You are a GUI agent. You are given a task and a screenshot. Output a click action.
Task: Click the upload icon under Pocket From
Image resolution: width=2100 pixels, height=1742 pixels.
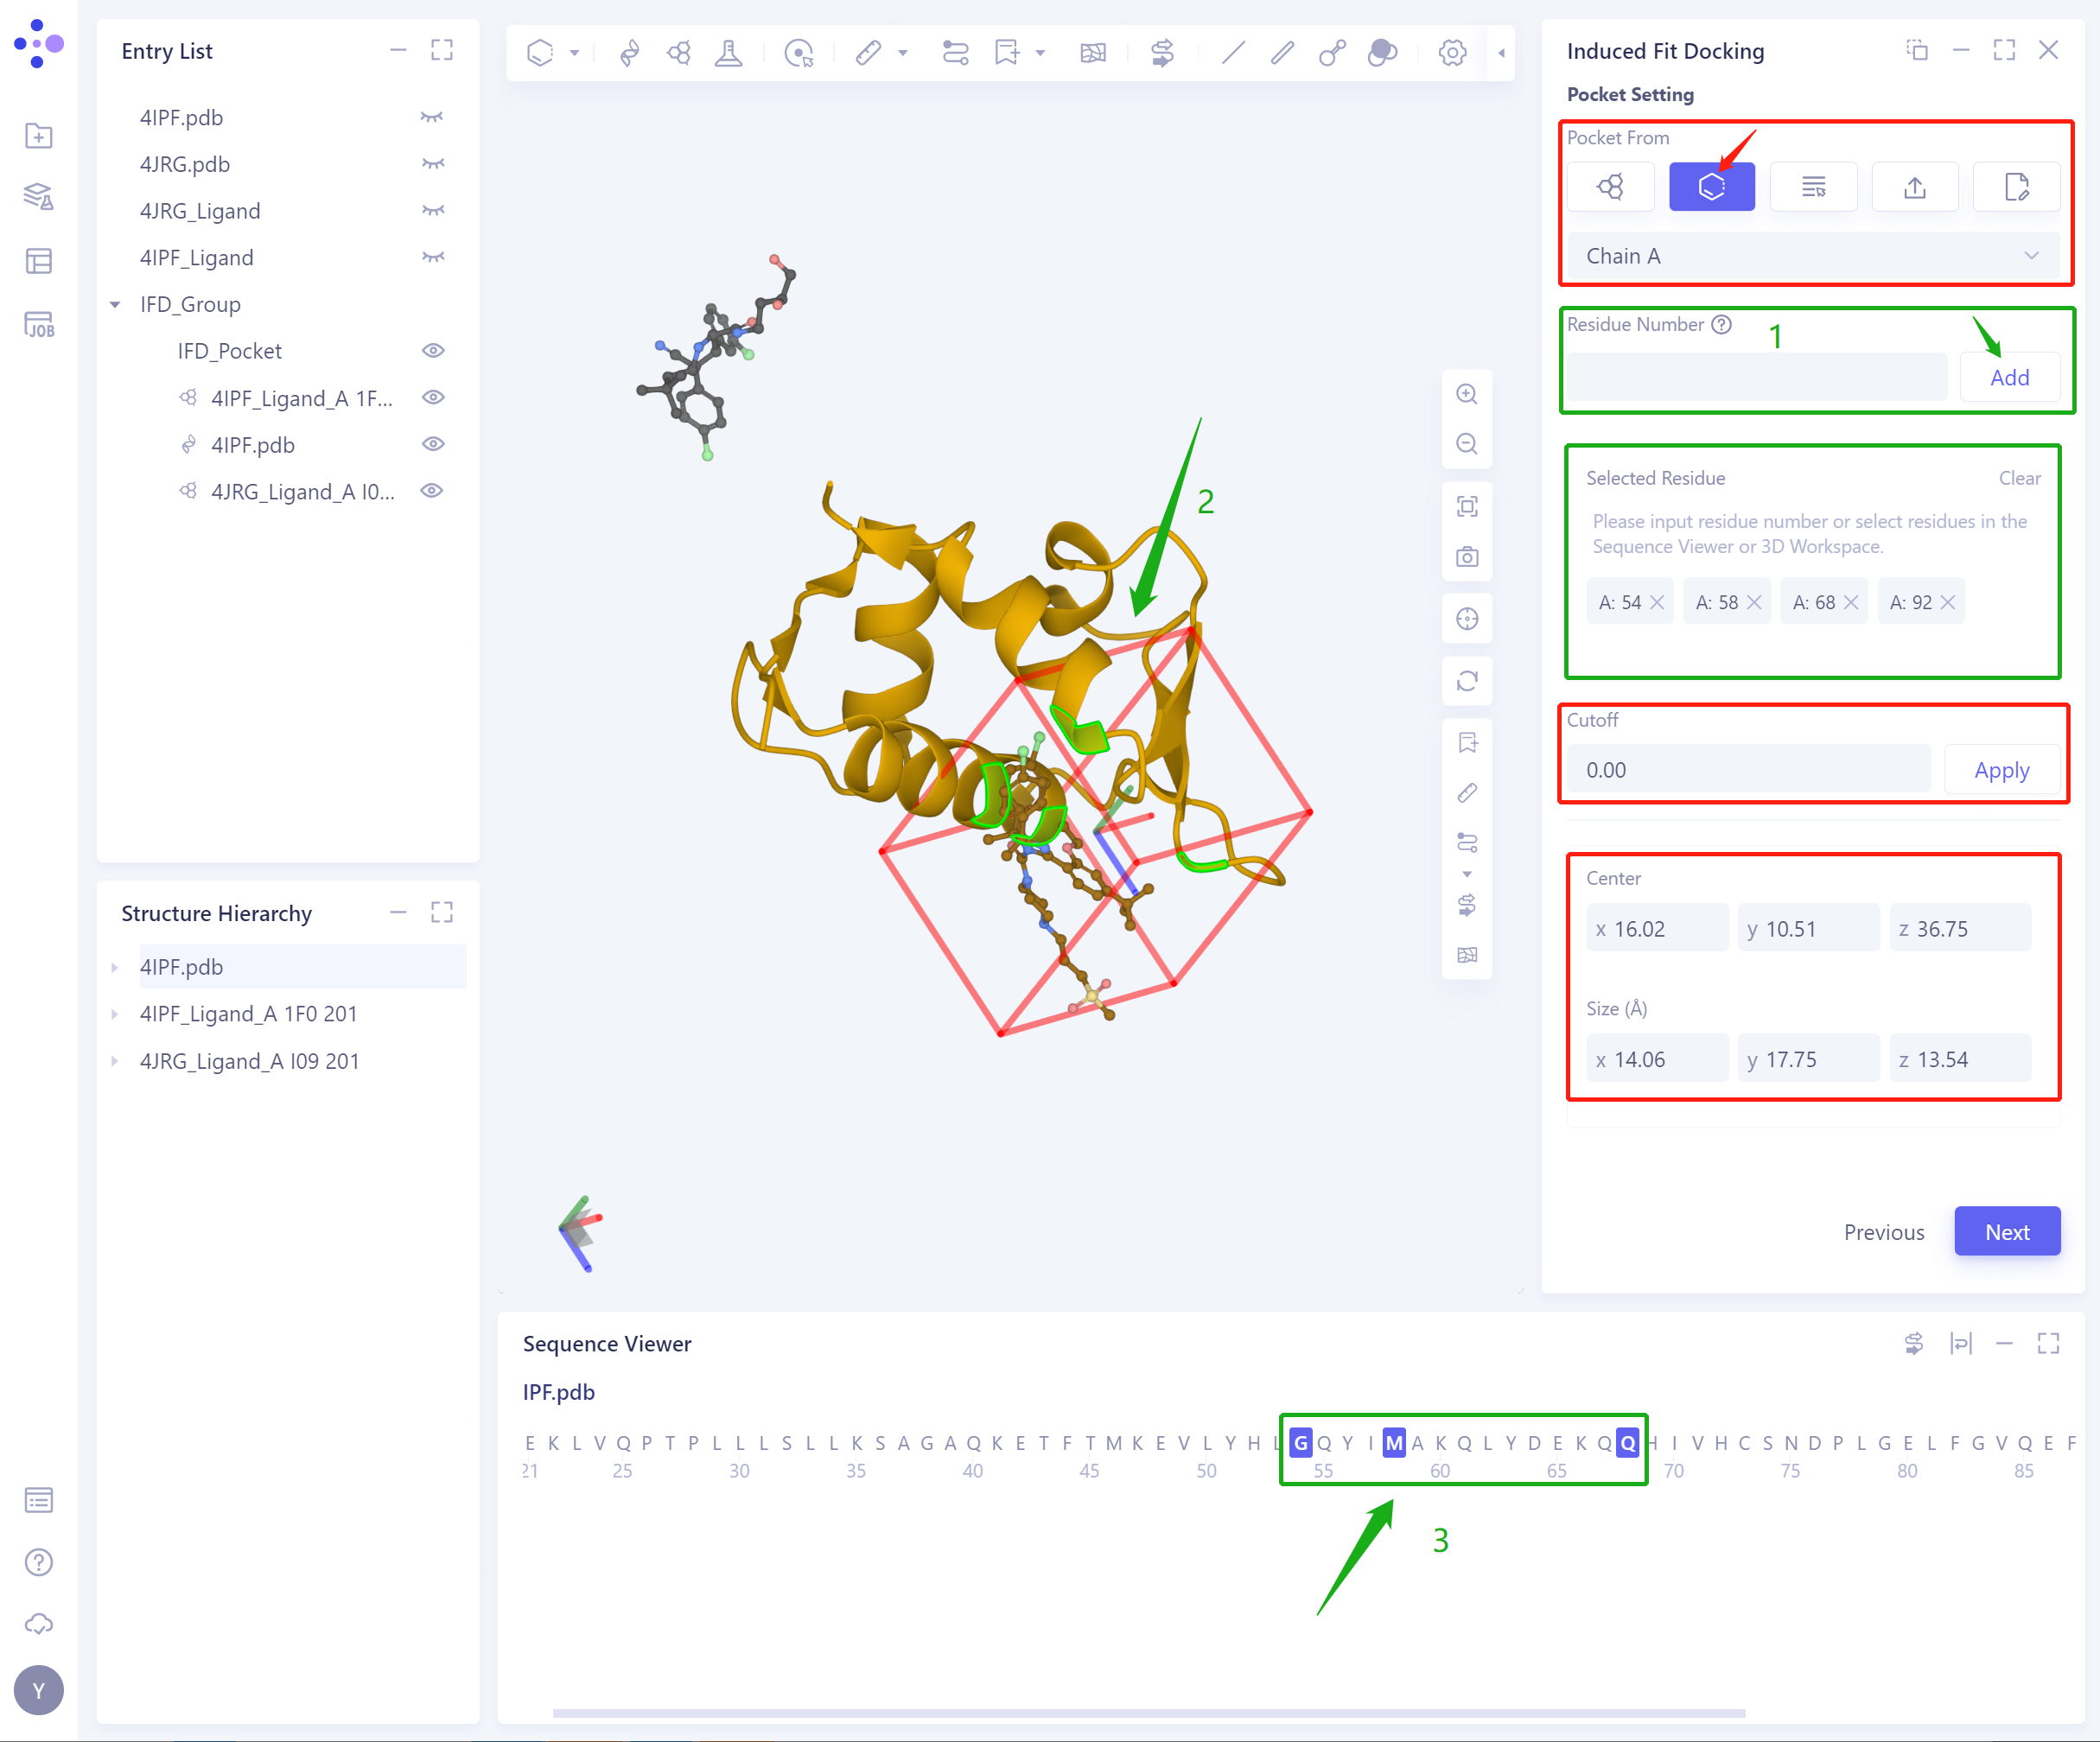coord(1915,186)
